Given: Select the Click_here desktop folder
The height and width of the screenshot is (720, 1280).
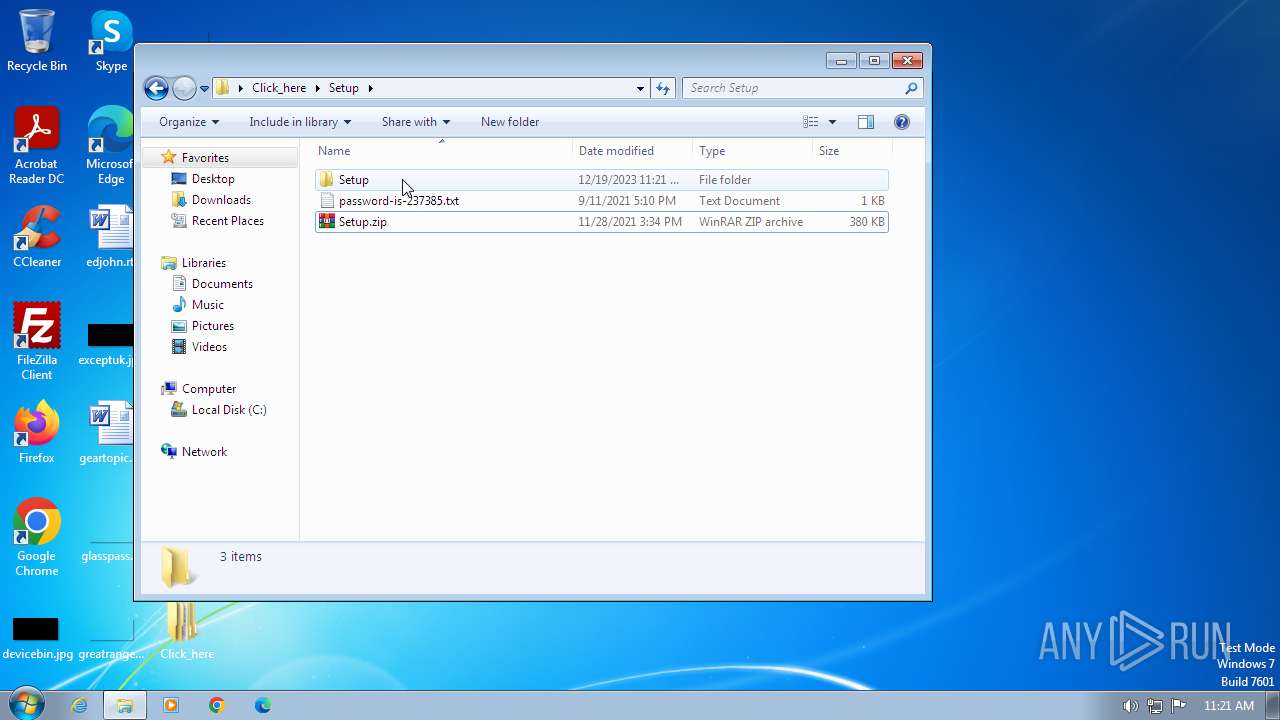Looking at the screenshot, I should pos(187,631).
